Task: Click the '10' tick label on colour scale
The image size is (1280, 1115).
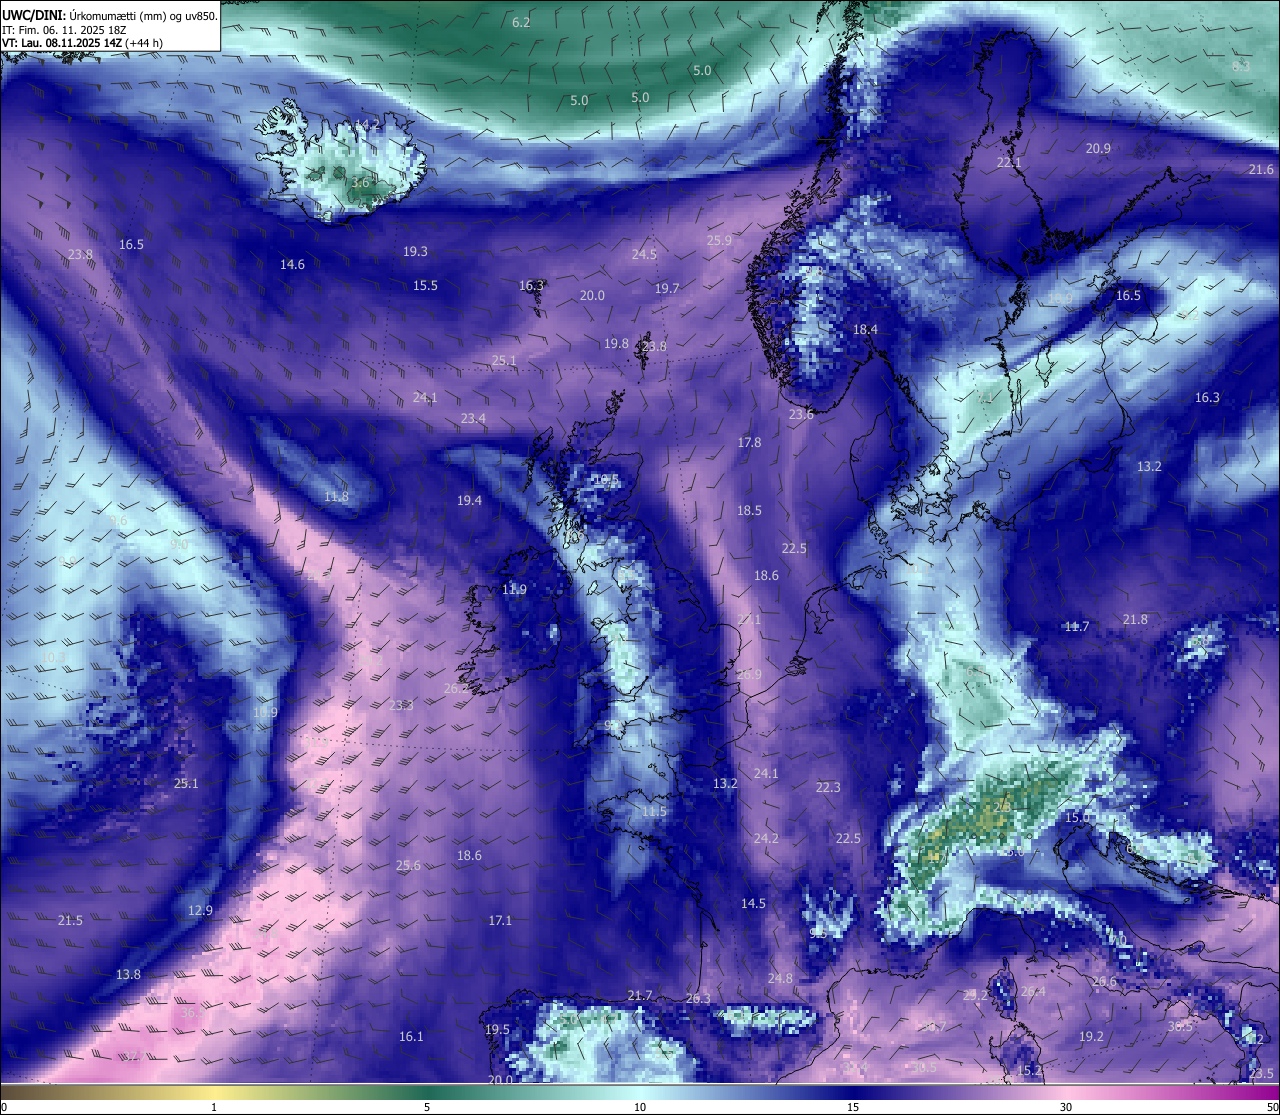Action: (640, 1107)
